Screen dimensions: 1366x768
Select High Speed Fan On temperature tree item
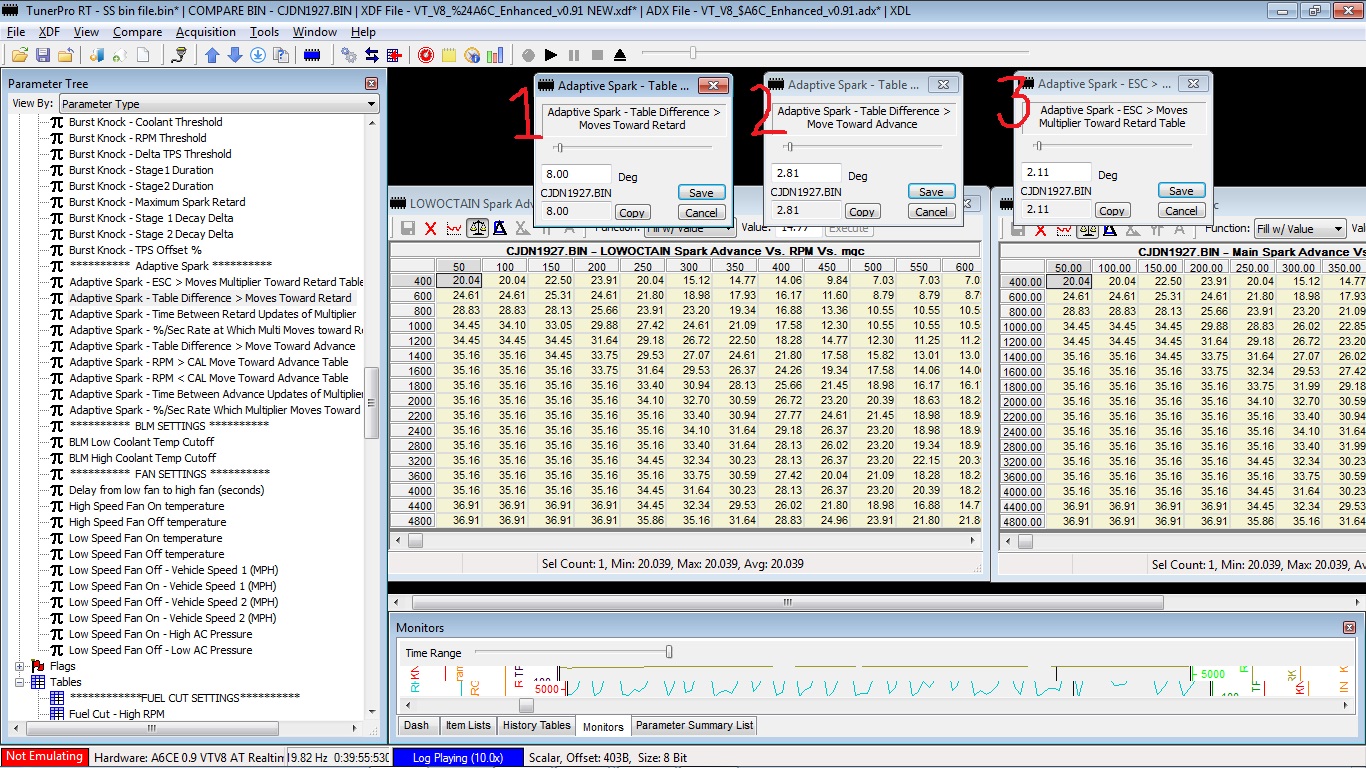tap(146, 506)
